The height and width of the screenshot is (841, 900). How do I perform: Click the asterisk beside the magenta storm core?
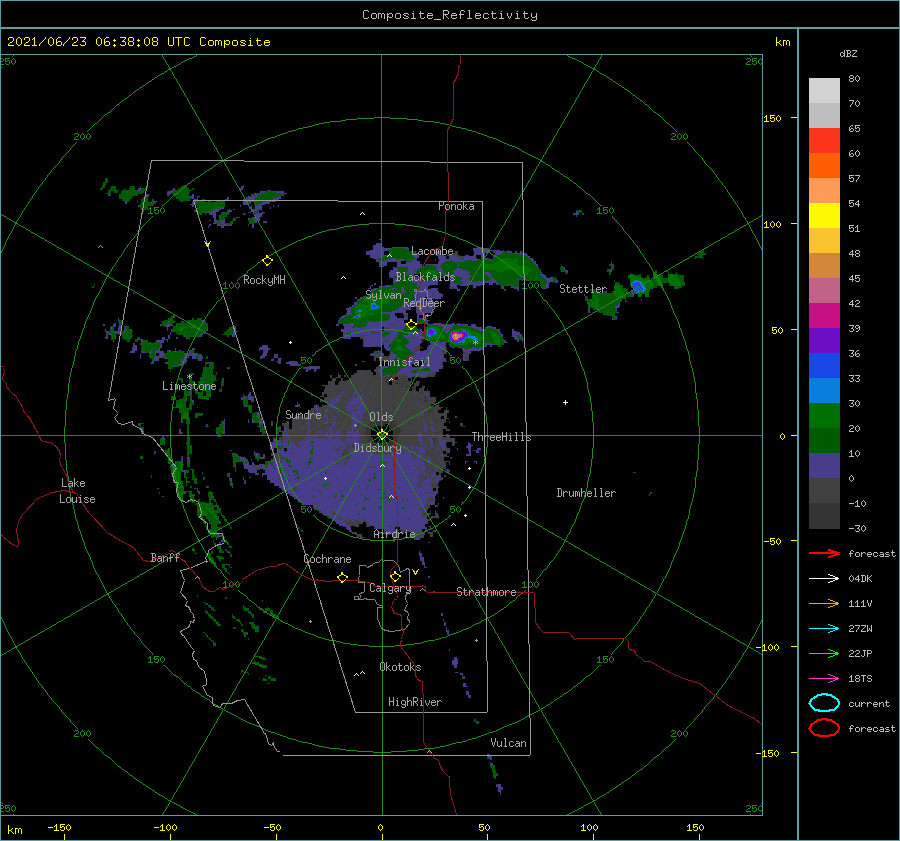pos(475,343)
